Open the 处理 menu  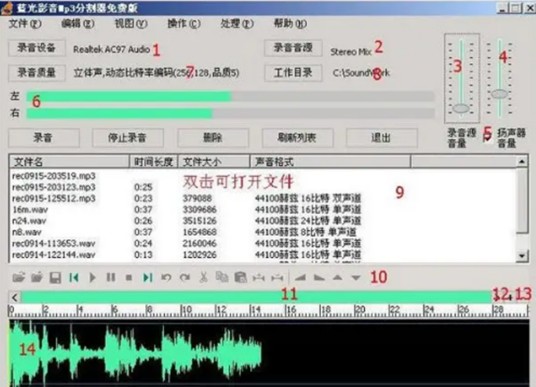(x=237, y=24)
